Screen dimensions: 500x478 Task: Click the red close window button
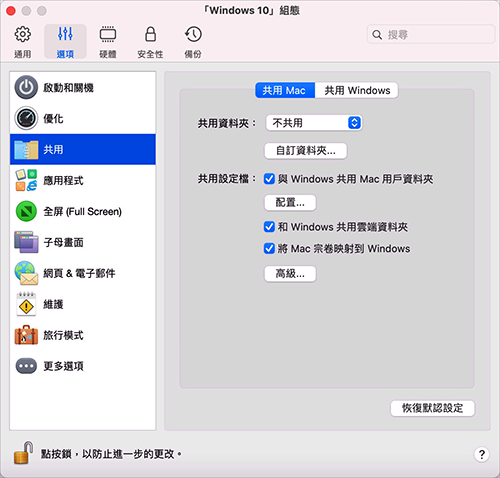coord(11,11)
